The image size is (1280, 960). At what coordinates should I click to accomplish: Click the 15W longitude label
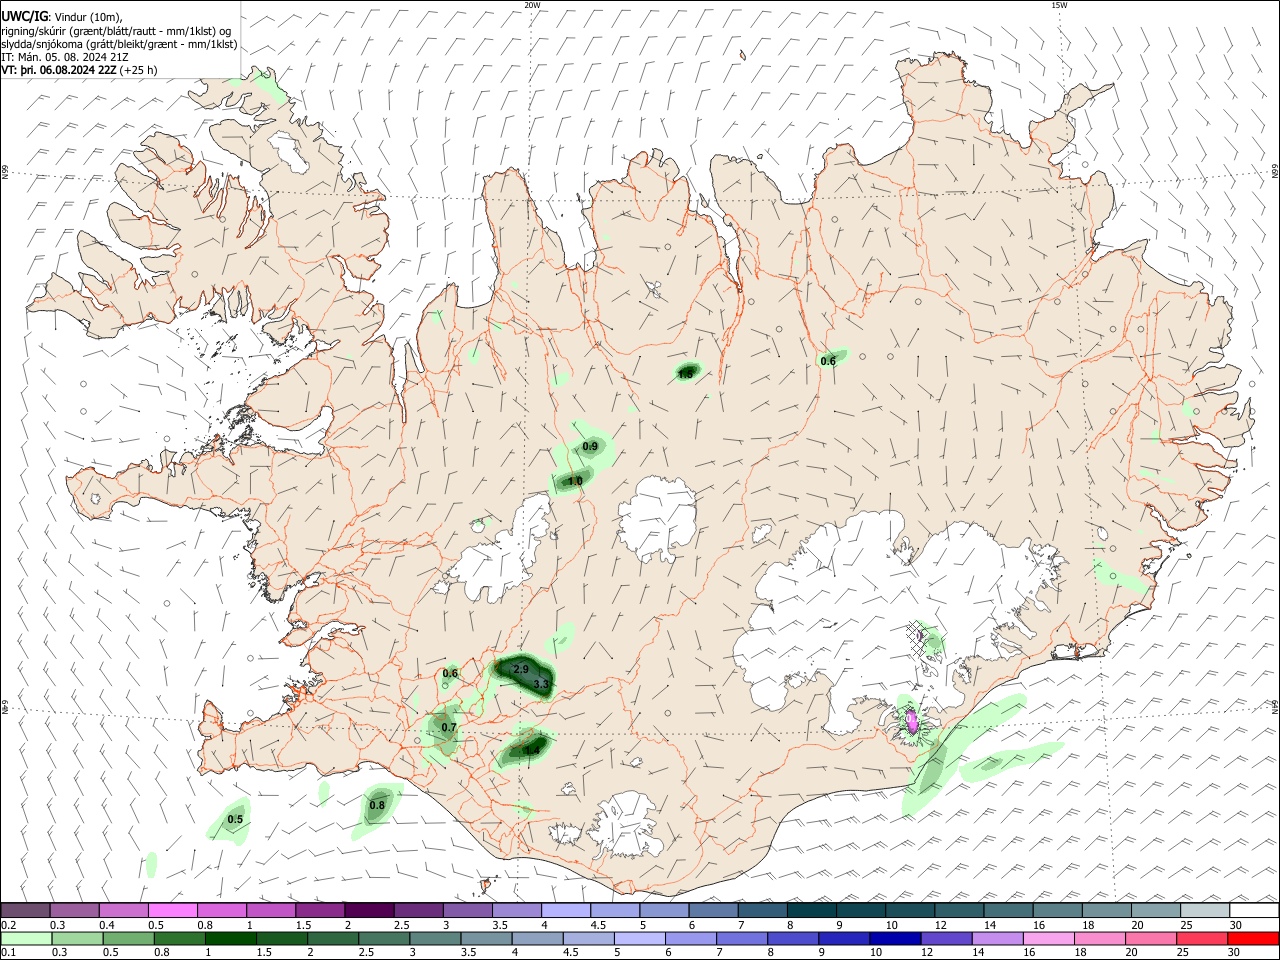tap(1059, 5)
